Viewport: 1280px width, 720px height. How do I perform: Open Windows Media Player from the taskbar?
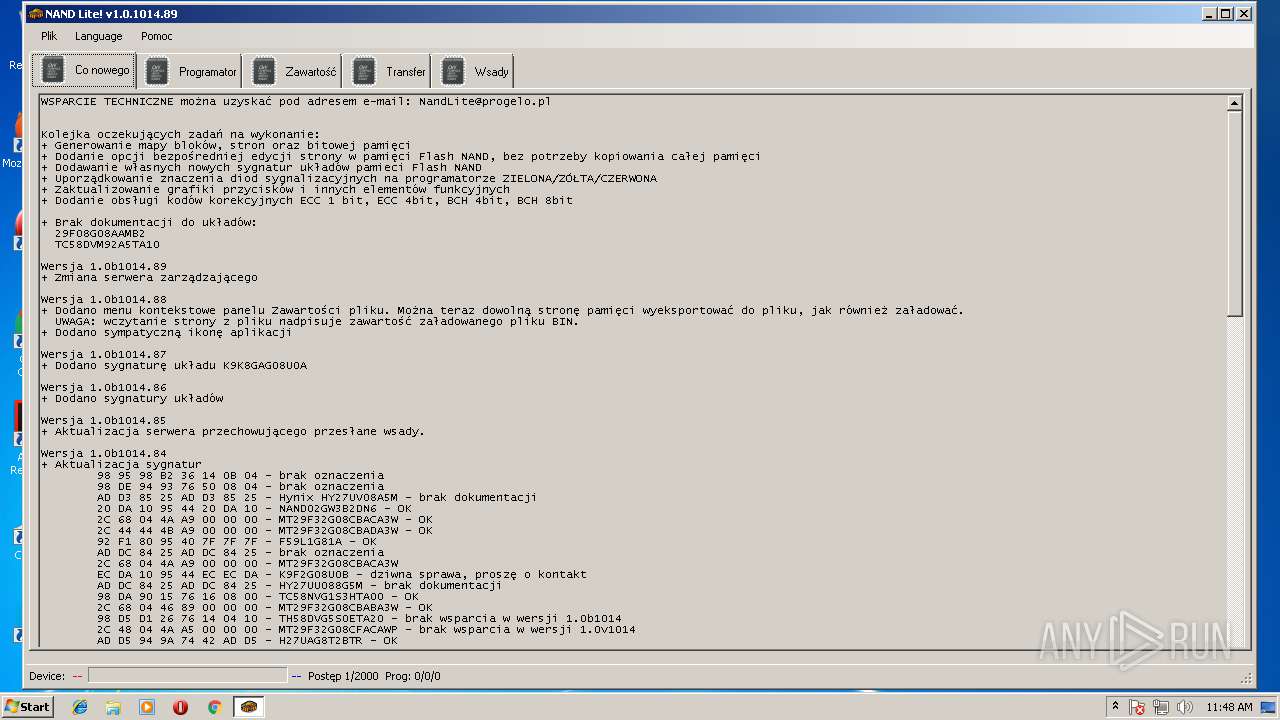[147, 707]
